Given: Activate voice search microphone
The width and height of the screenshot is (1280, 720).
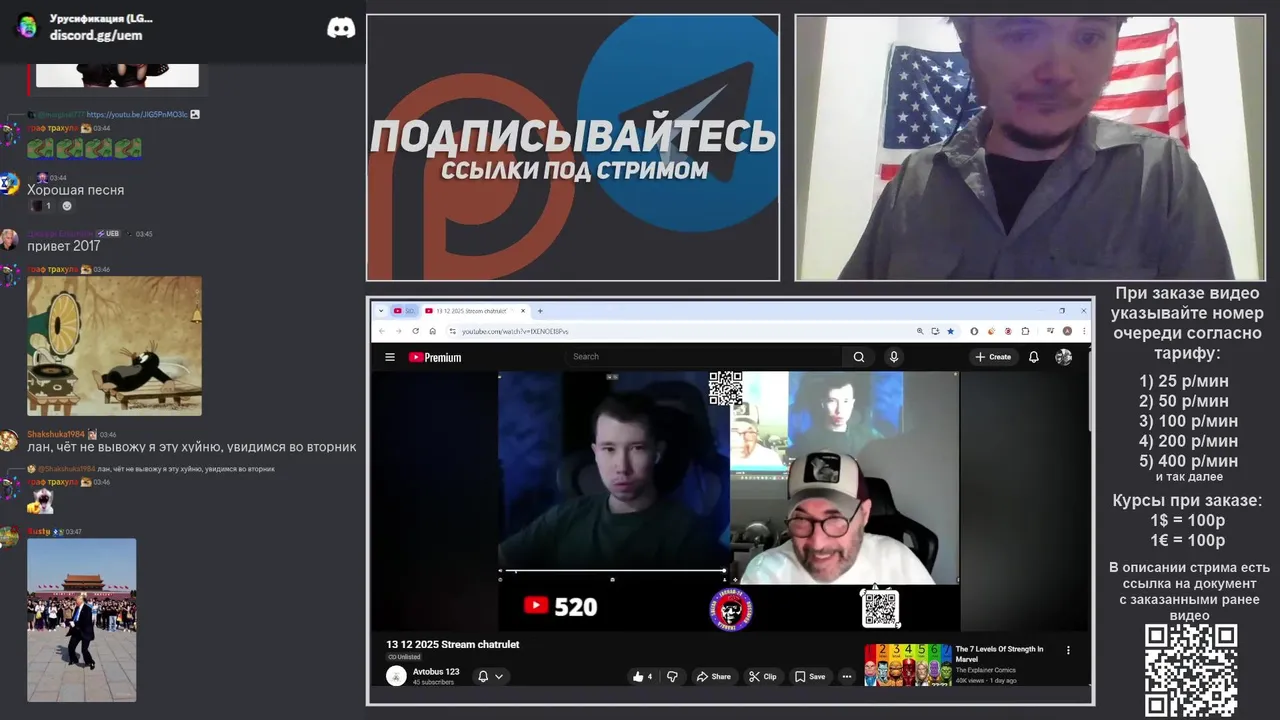Looking at the screenshot, I should pyautogui.click(x=894, y=357).
